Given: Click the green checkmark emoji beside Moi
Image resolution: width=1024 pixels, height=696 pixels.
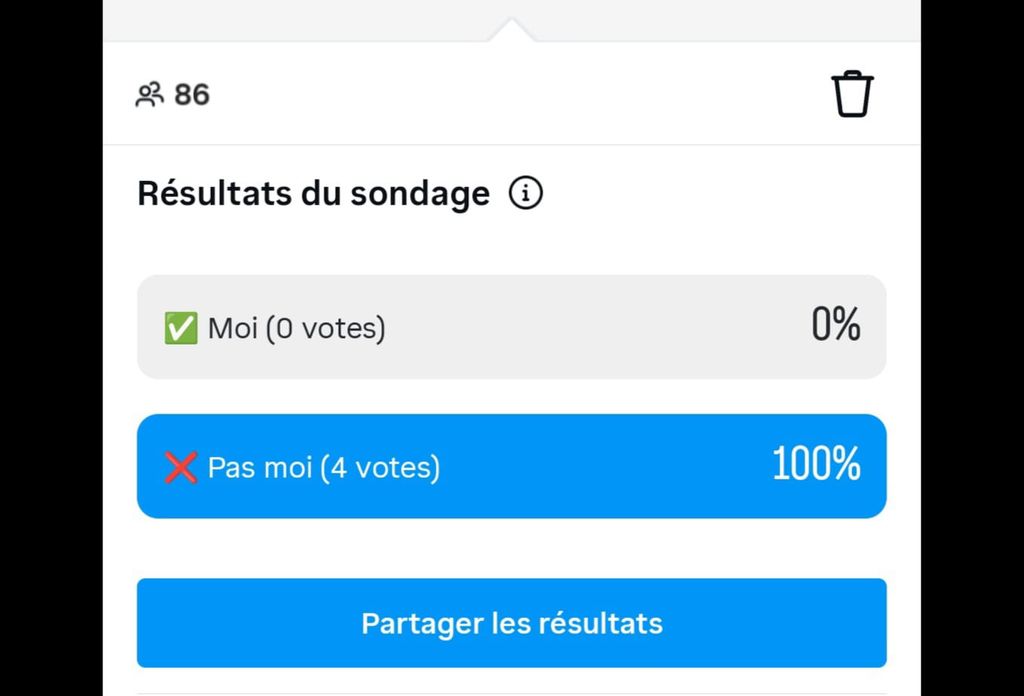Looking at the screenshot, I should click(x=181, y=328).
